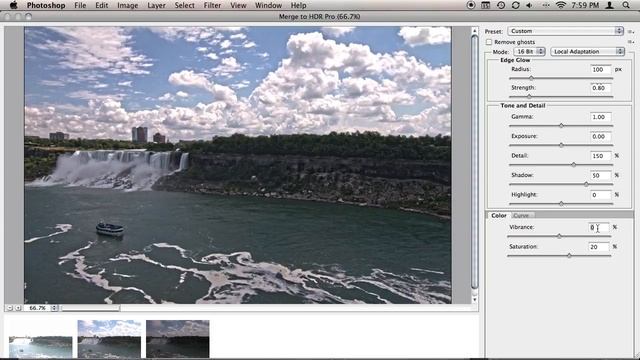Click the horizontal preview scrollbar
The width and height of the screenshot is (640, 360).
point(91,308)
